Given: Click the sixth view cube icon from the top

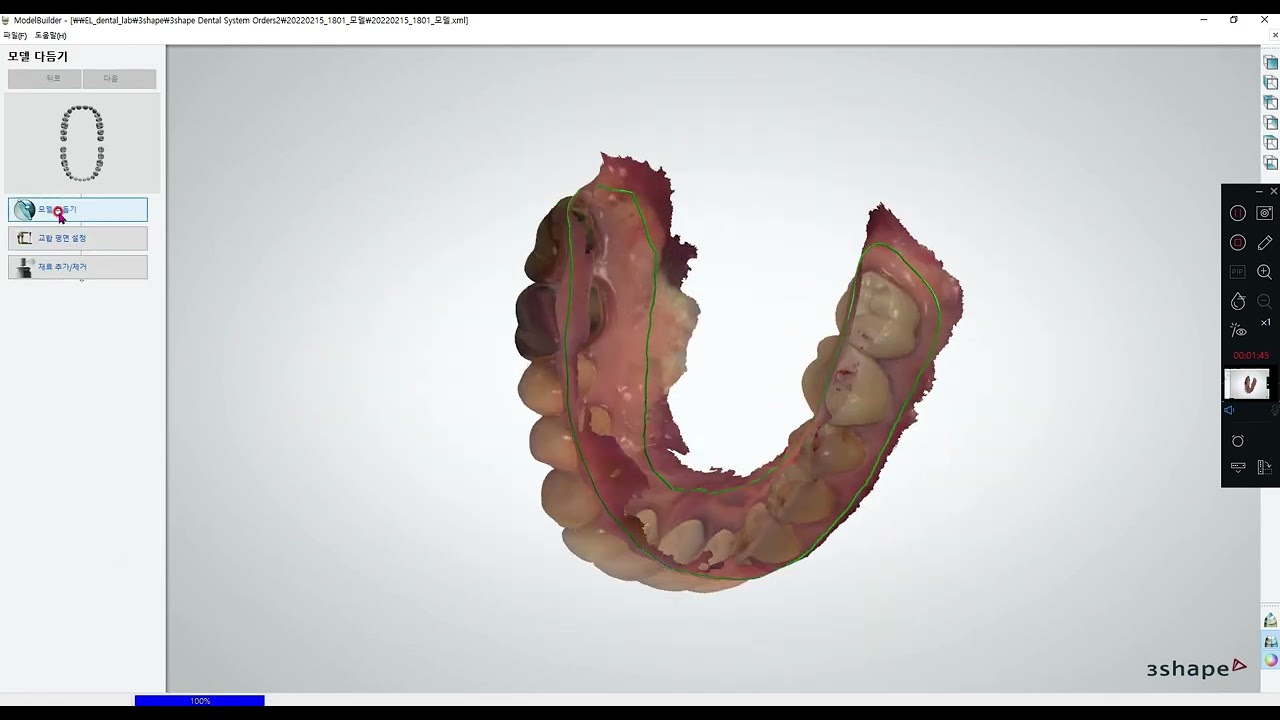Looking at the screenshot, I should click(x=1271, y=162).
